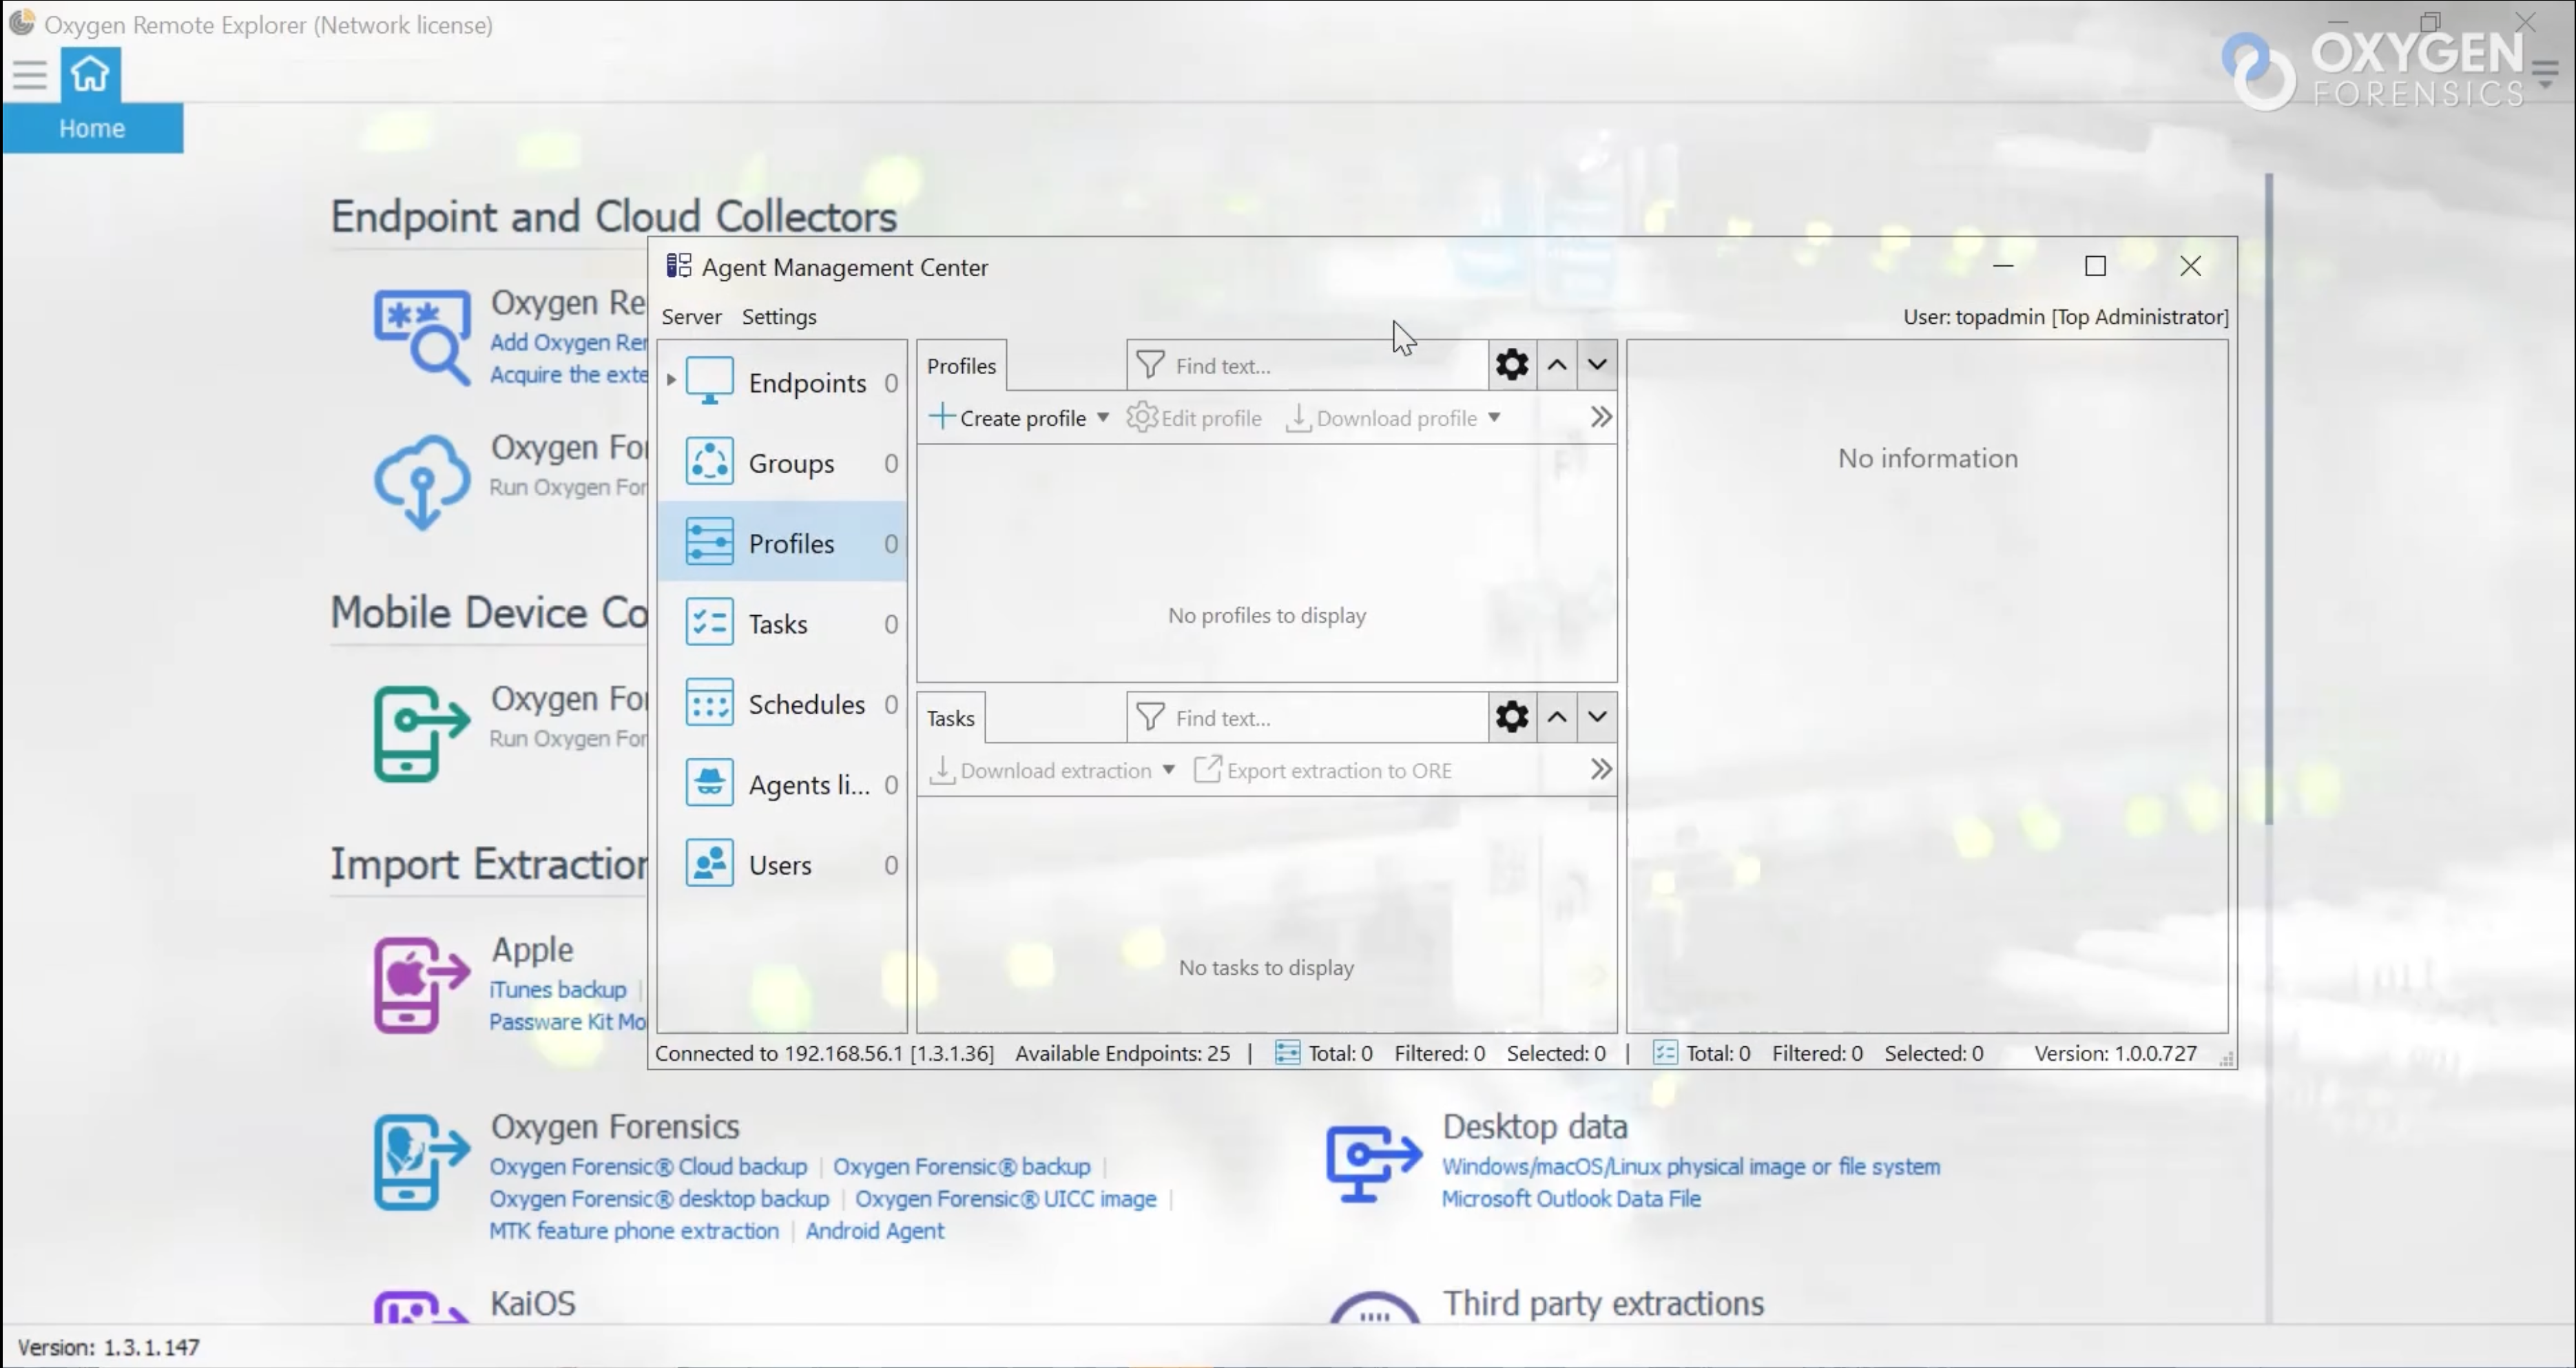This screenshot has width=2576, height=1368.
Task: Jump to next match in Tasks search
Action: coord(1597,716)
